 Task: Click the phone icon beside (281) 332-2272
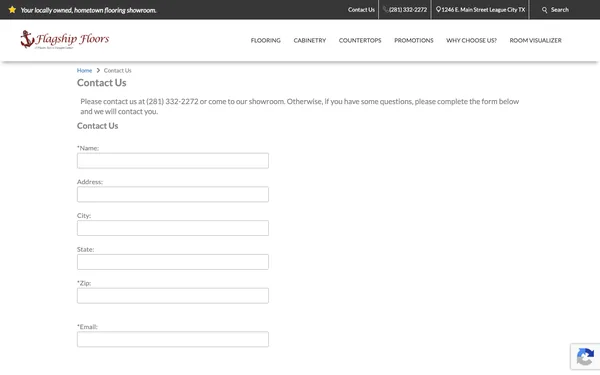pyautogui.click(x=385, y=10)
